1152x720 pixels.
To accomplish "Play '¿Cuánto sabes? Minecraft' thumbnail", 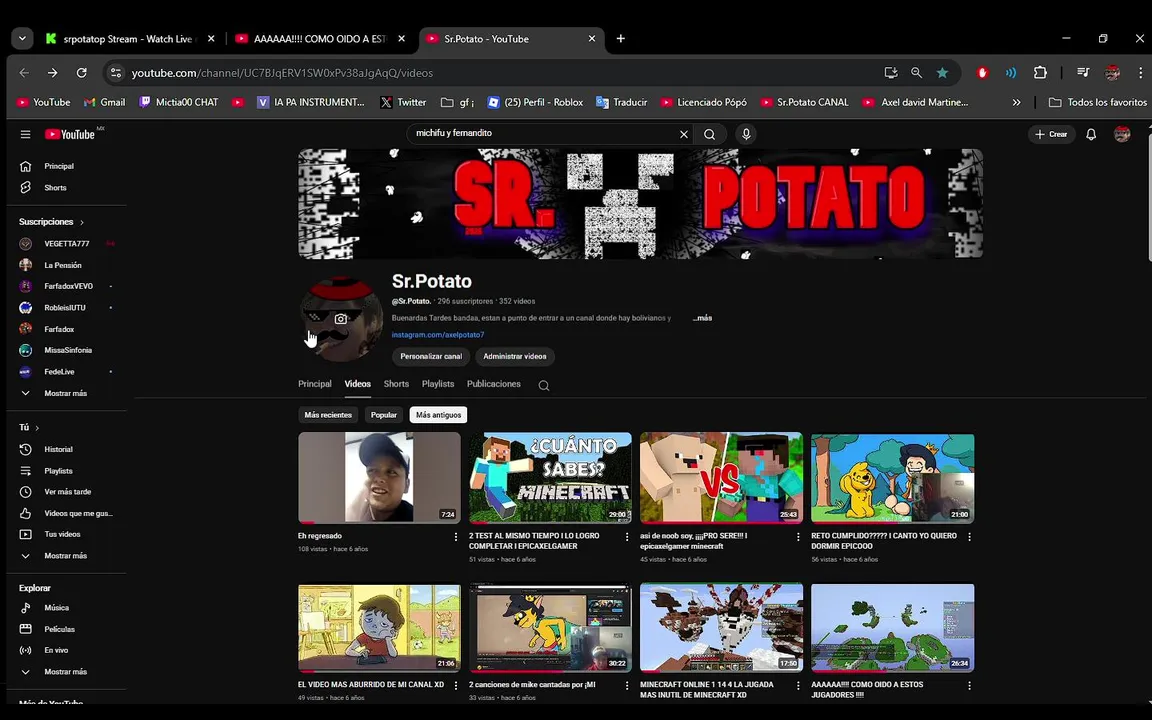I will pos(550,478).
